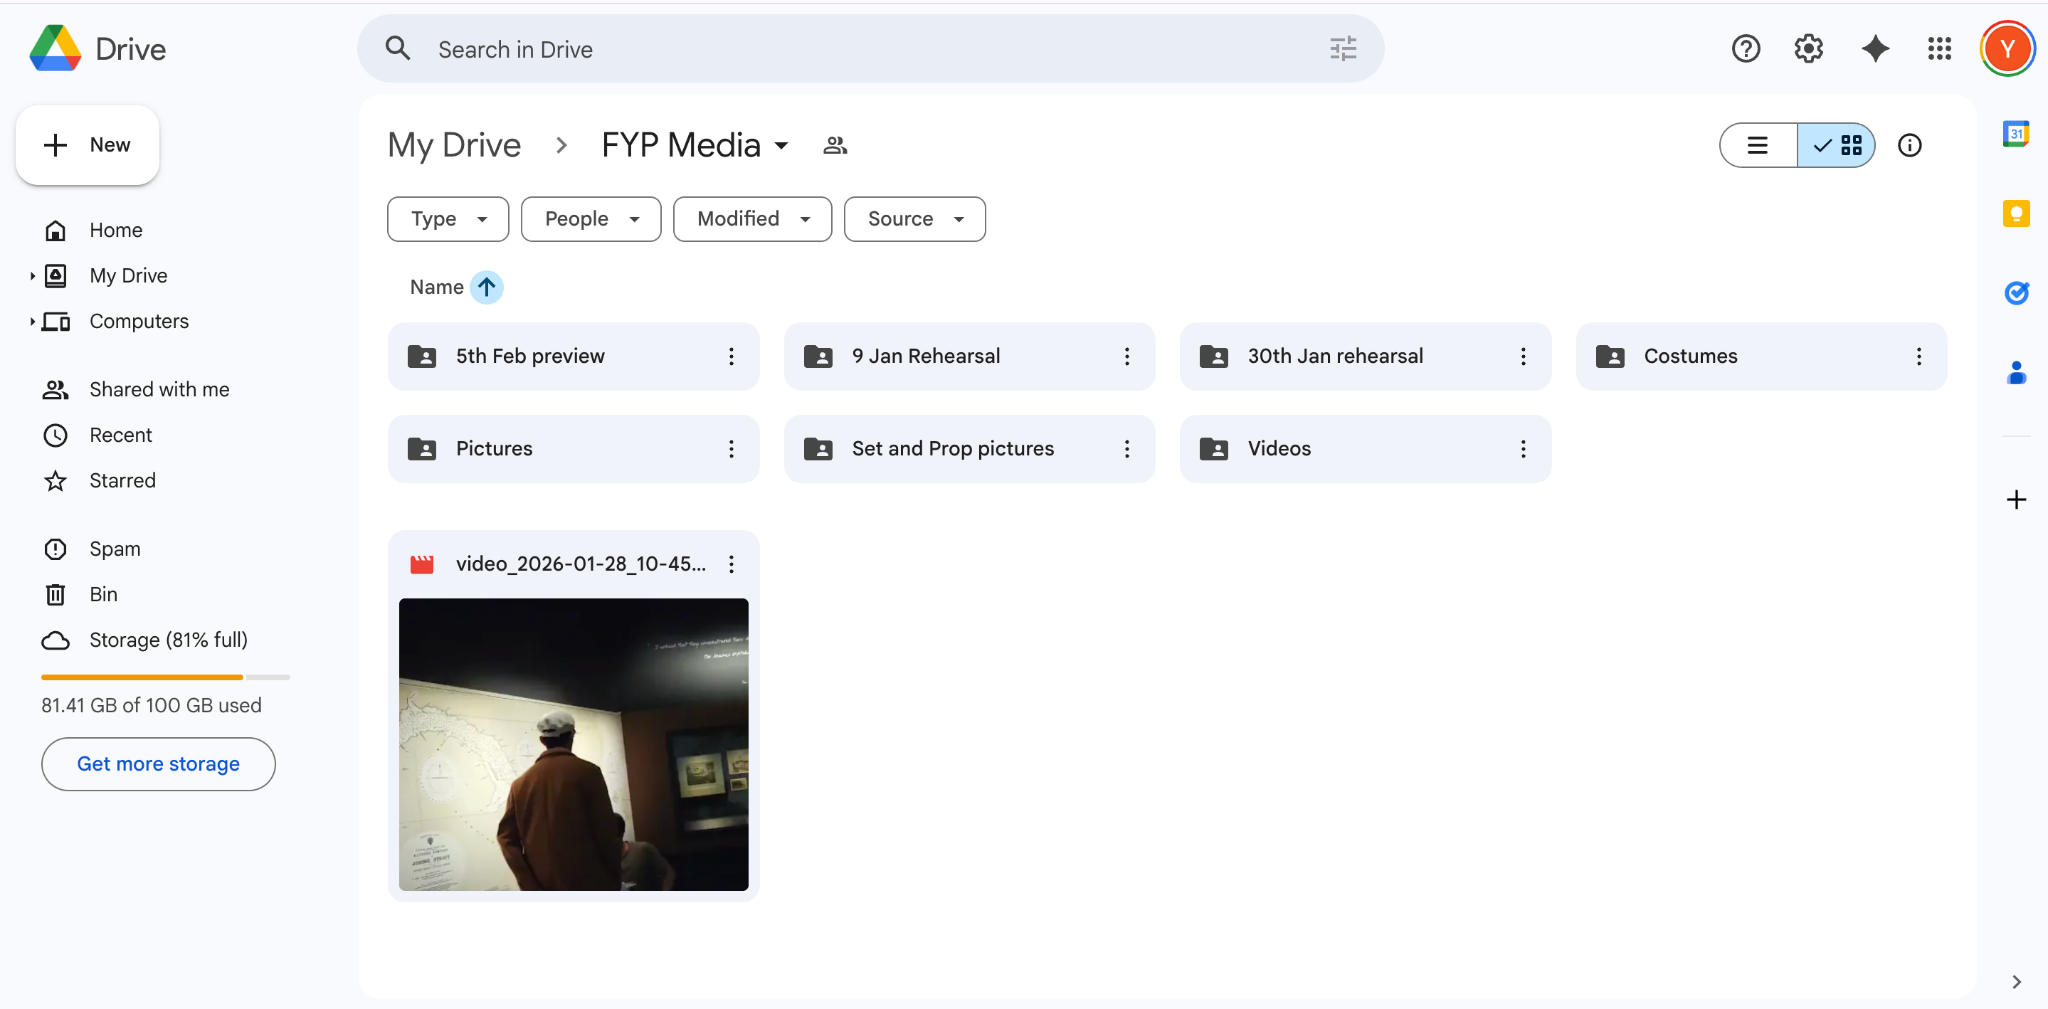
Task: Select the grid layout view
Action: coord(1837,146)
